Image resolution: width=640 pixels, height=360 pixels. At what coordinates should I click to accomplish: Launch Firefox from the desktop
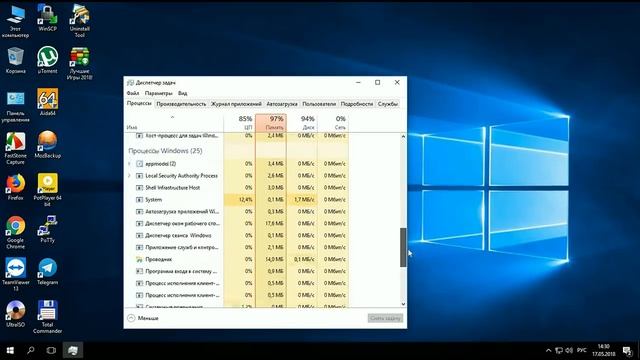16,187
